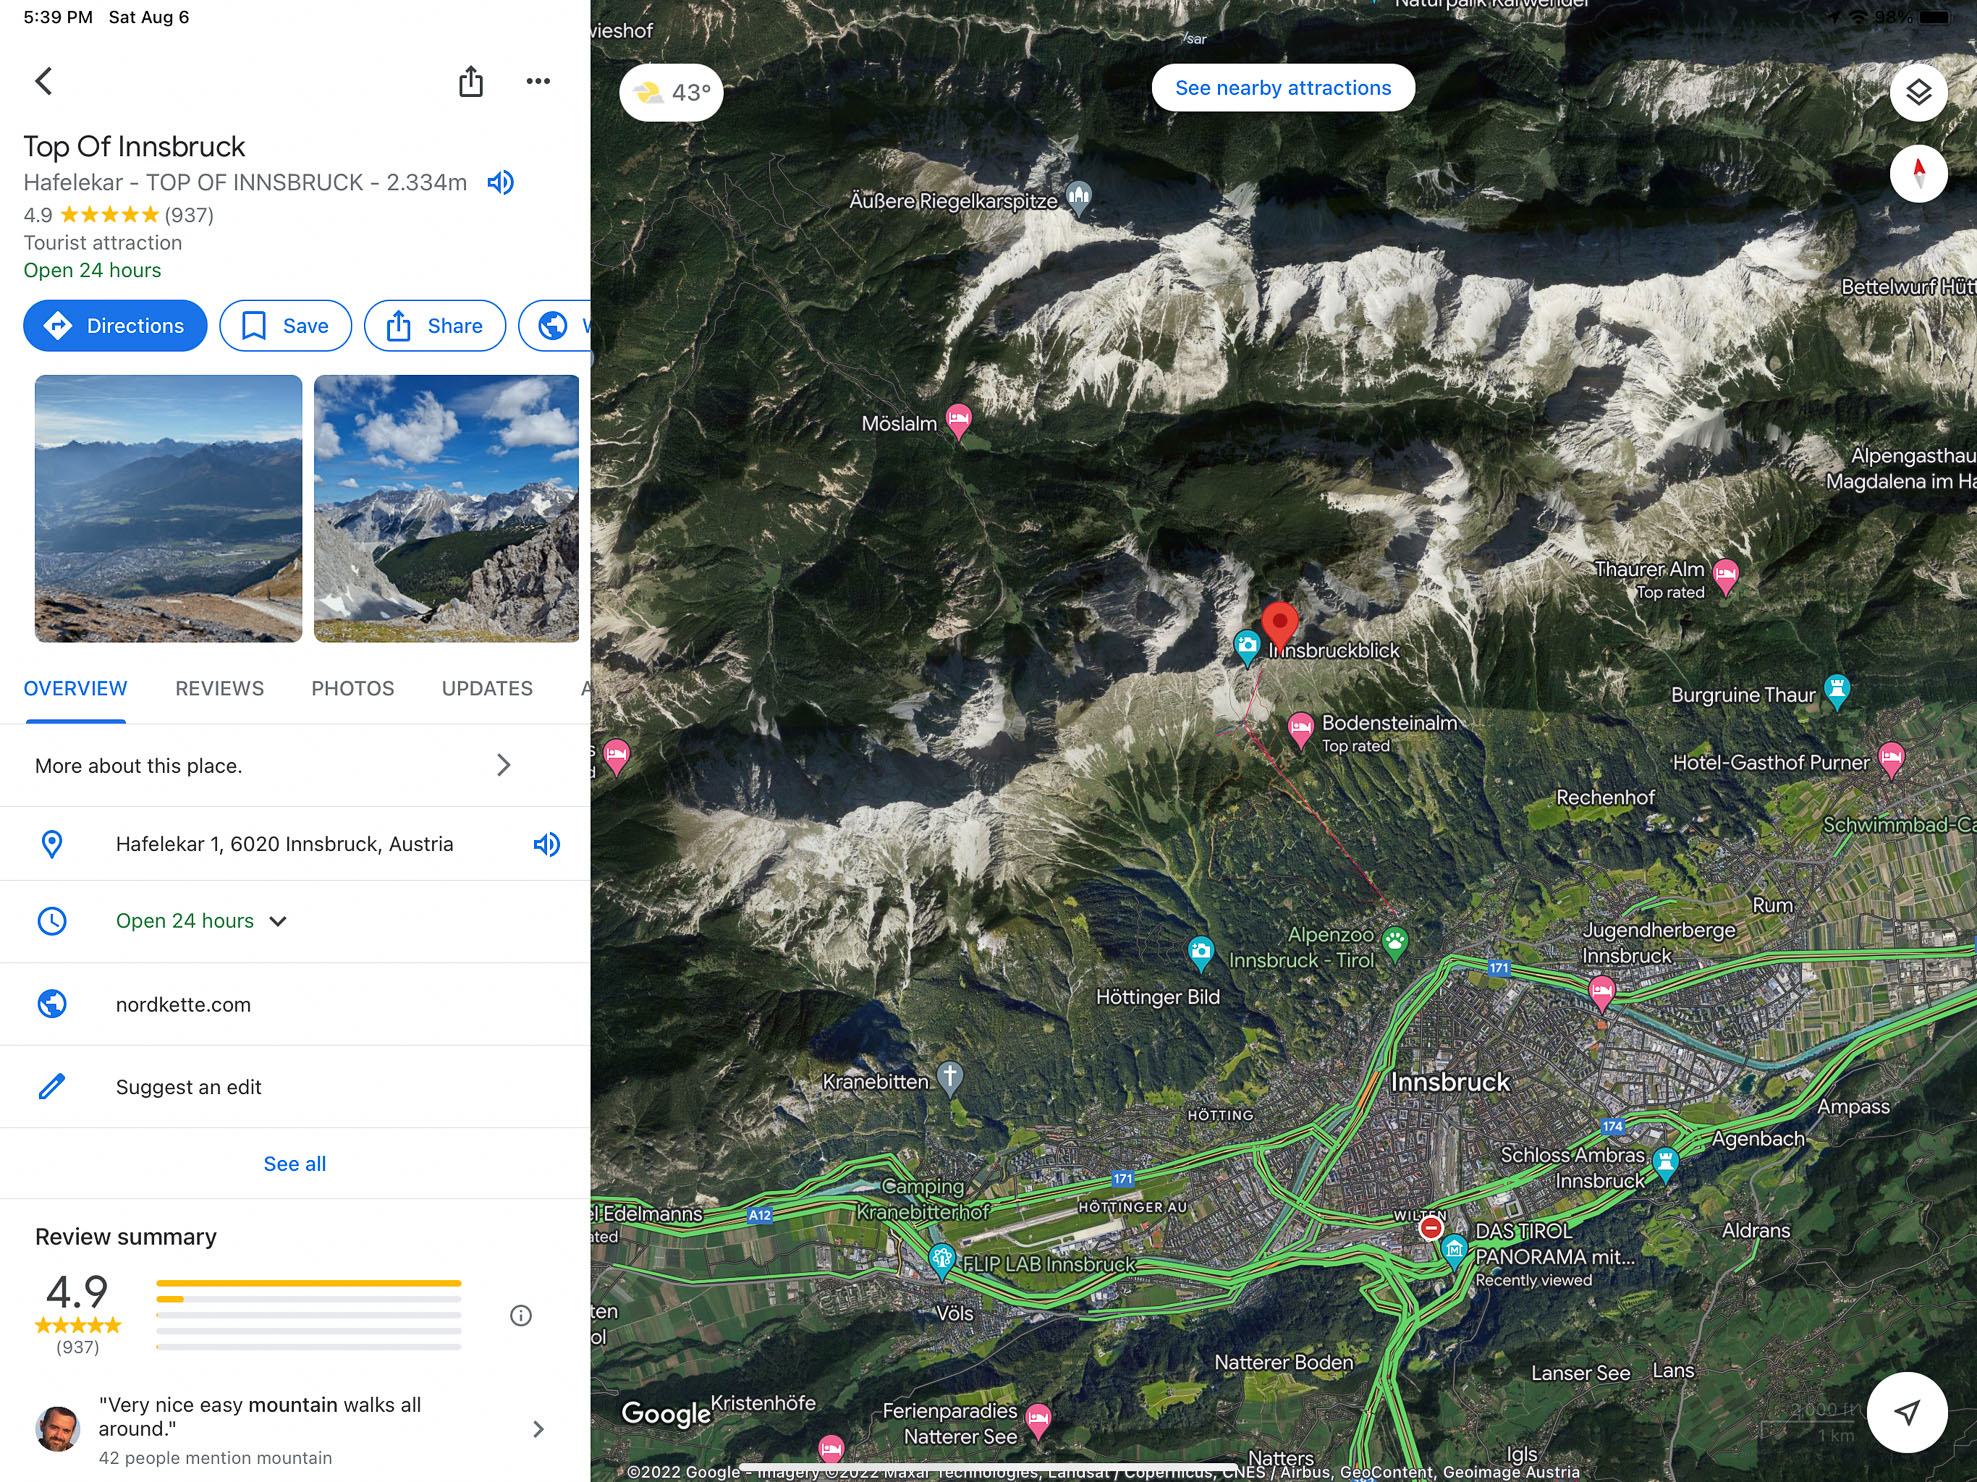Image resolution: width=1977 pixels, height=1482 pixels.
Task: Play audio for the Hafelekar 1 address
Action: [x=546, y=844]
